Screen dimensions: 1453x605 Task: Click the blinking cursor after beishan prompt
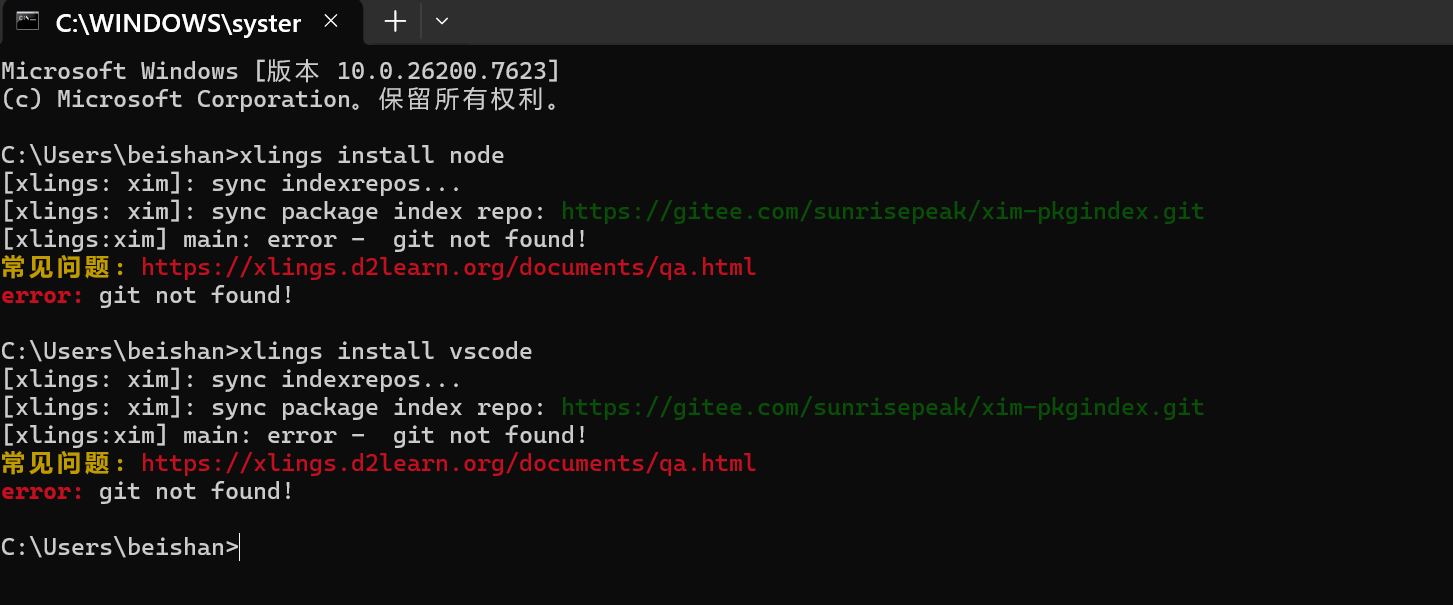point(238,546)
